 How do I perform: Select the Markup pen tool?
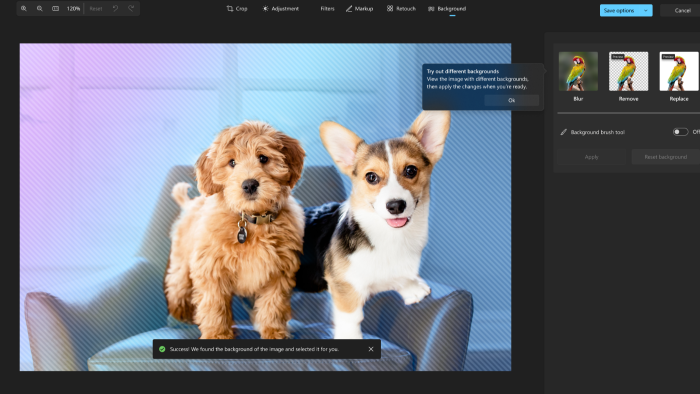point(359,8)
